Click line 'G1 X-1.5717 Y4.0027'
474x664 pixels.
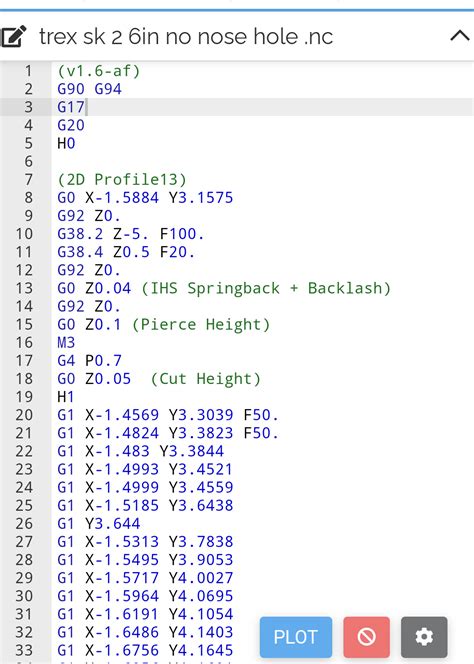click(145, 578)
